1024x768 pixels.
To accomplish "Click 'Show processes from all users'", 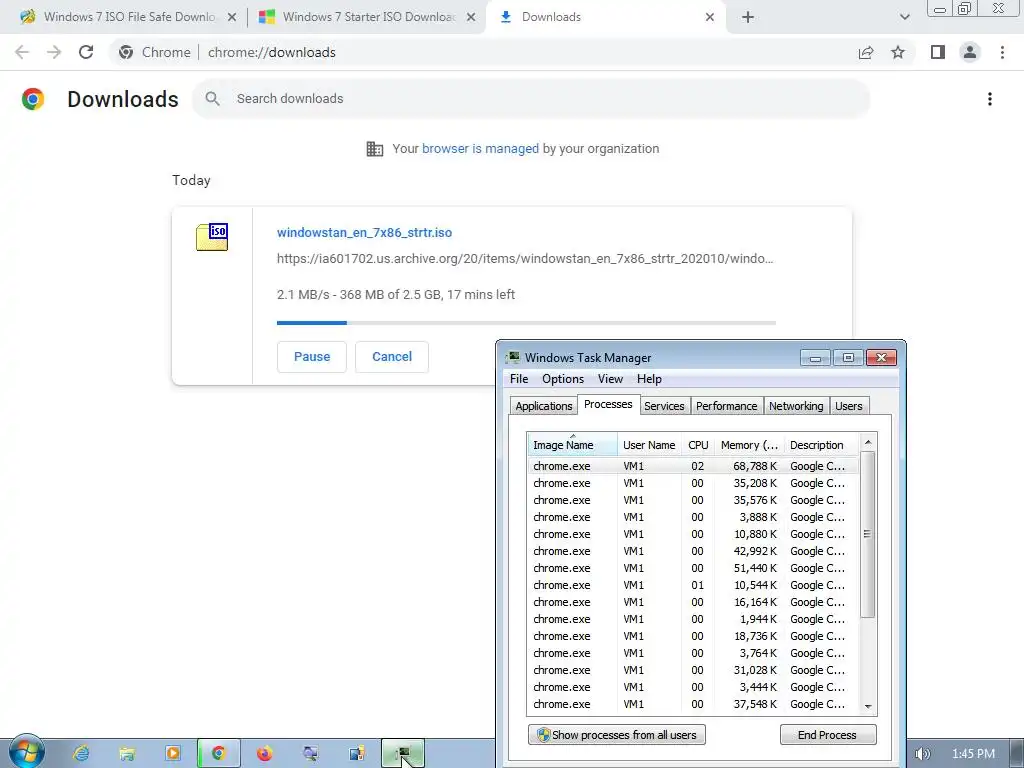I will coord(616,735).
